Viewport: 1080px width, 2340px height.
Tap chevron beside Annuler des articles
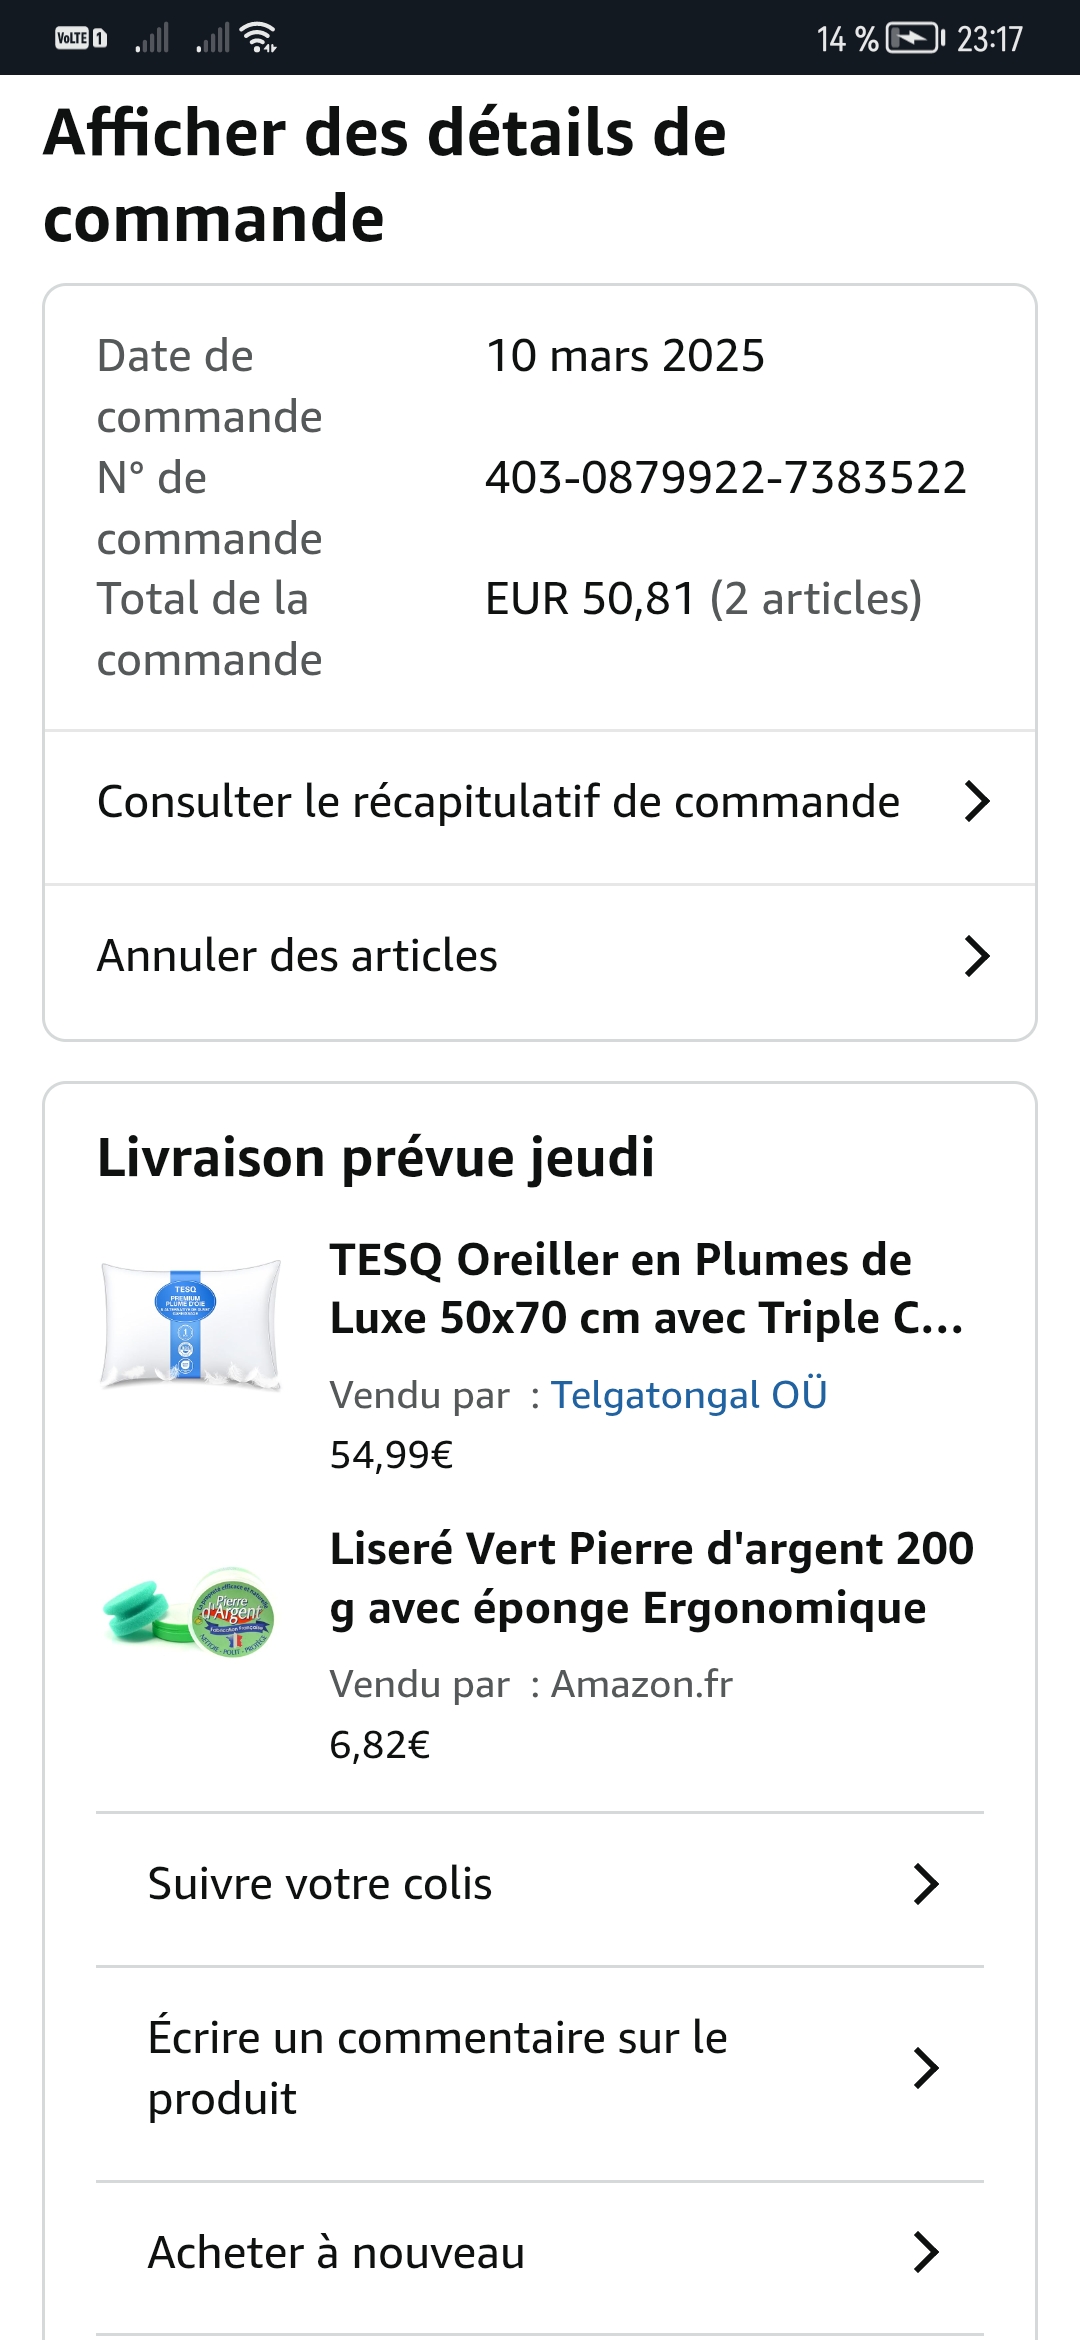(x=976, y=956)
